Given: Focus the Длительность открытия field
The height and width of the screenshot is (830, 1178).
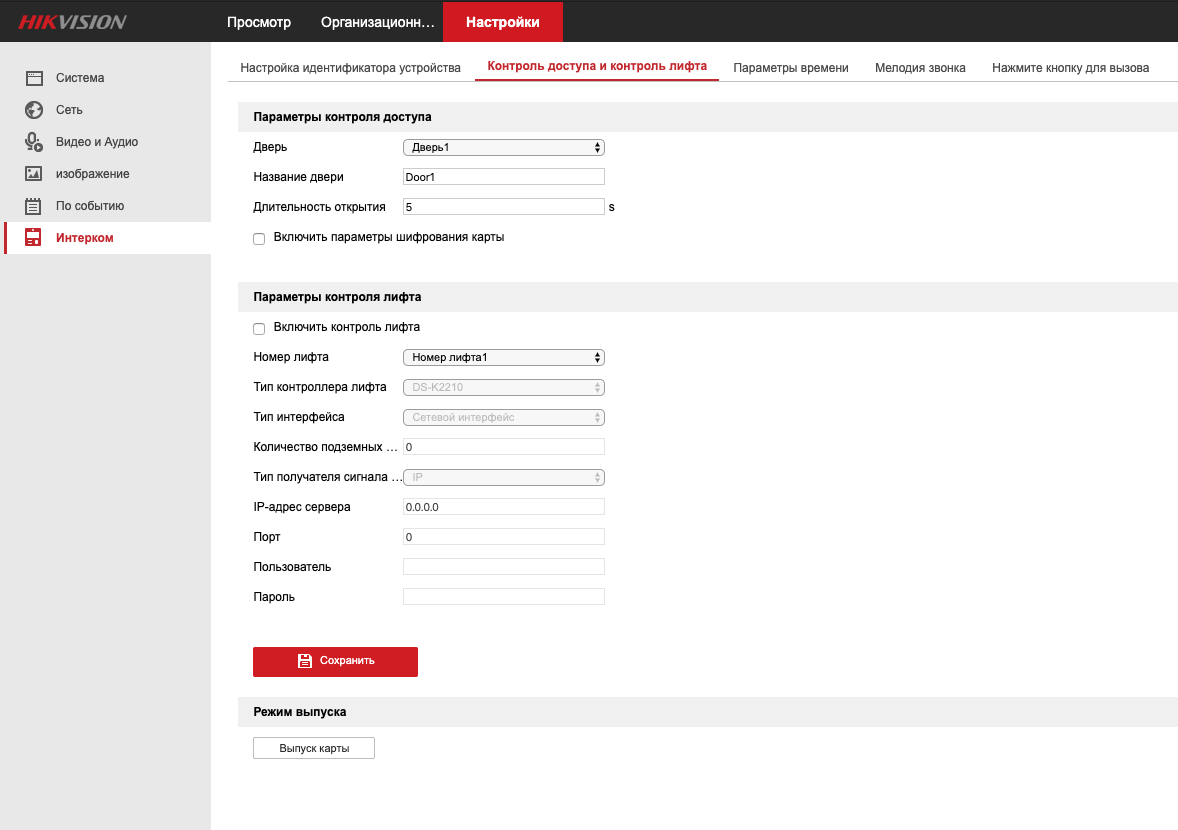Looking at the screenshot, I should (x=503, y=207).
